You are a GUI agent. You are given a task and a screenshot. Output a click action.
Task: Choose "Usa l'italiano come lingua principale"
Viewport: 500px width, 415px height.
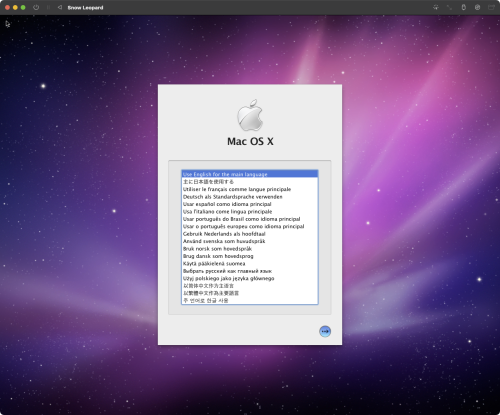250,211
